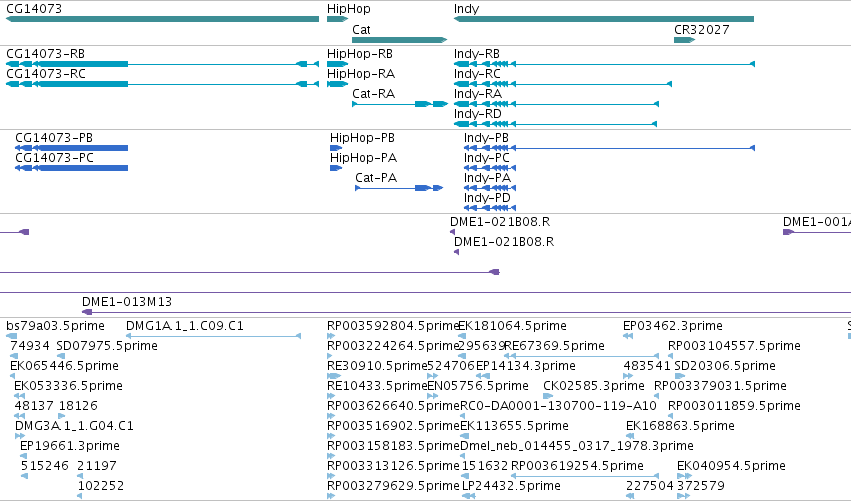
Task: Select the HipHop-PA protein feature
Action: [x=336, y=168]
